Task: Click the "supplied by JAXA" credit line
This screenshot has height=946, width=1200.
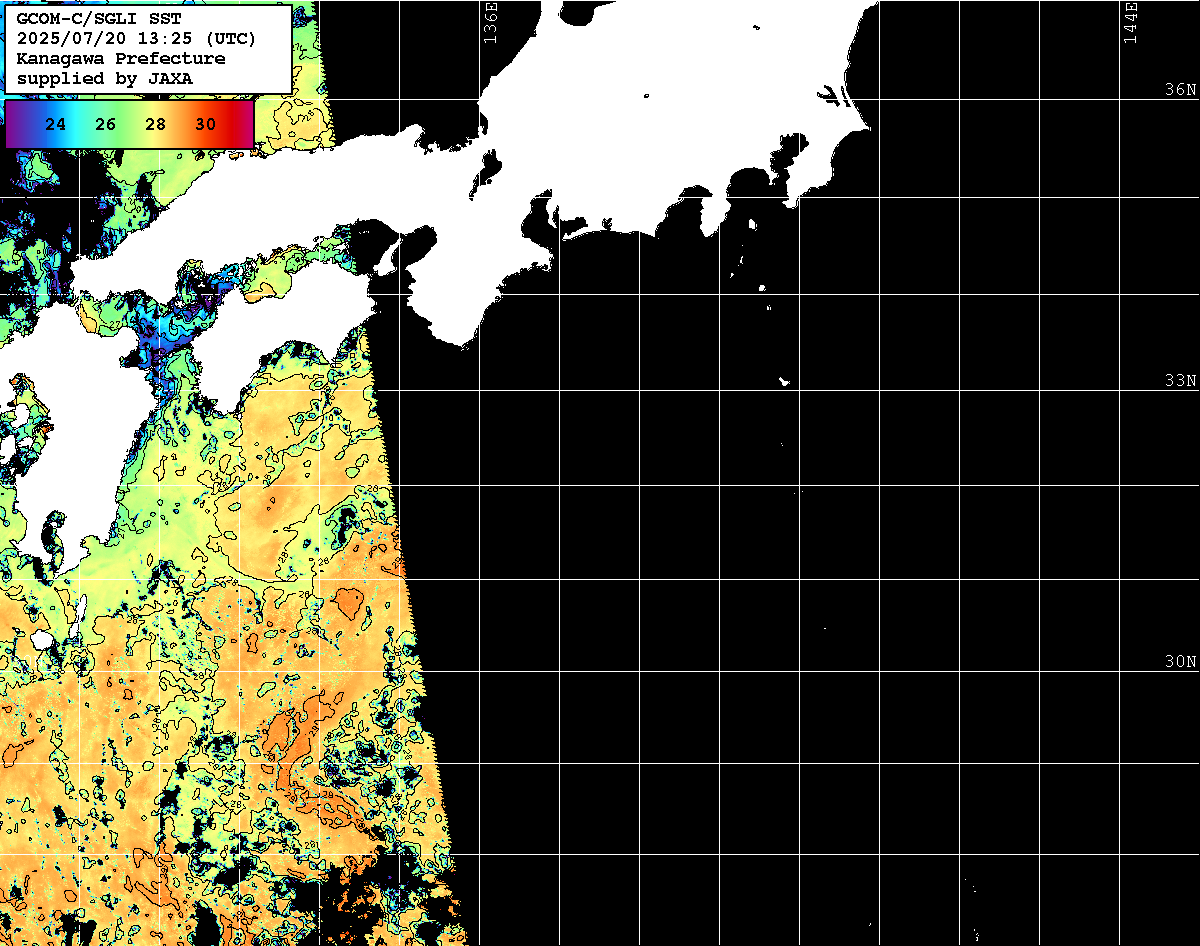Action: click(105, 79)
